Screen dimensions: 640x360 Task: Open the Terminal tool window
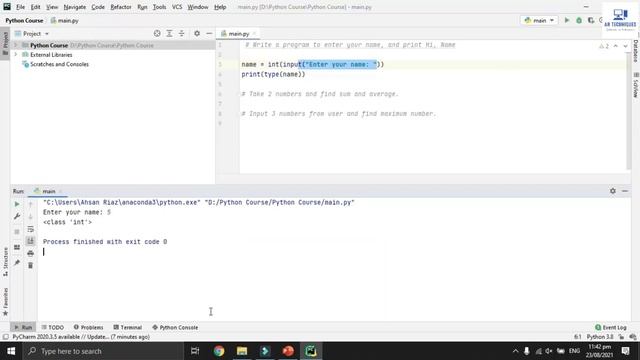click(127, 327)
